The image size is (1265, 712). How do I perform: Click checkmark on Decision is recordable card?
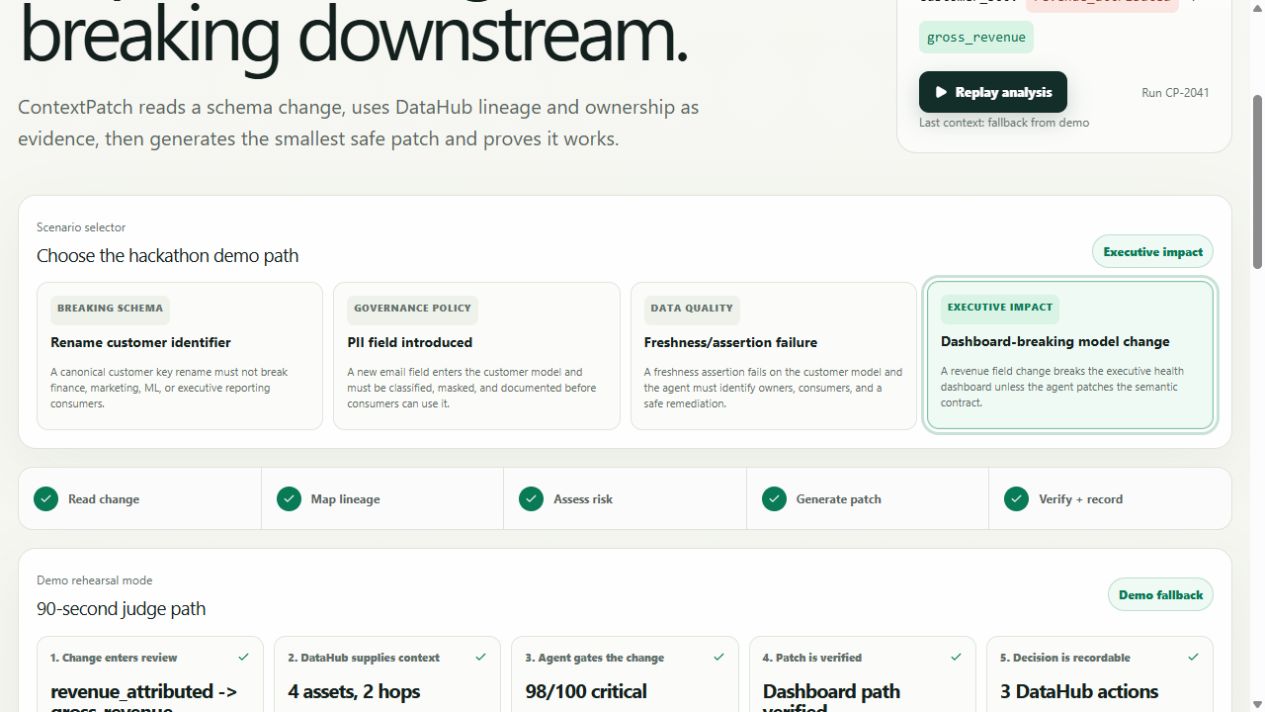click(x=1193, y=657)
